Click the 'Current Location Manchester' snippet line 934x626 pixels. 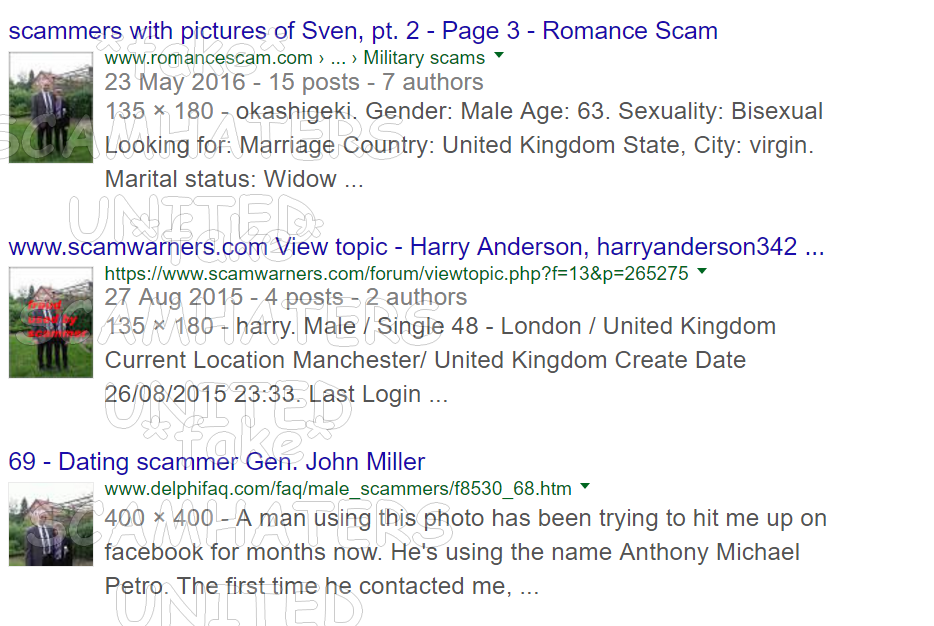(x=425, y=360)
